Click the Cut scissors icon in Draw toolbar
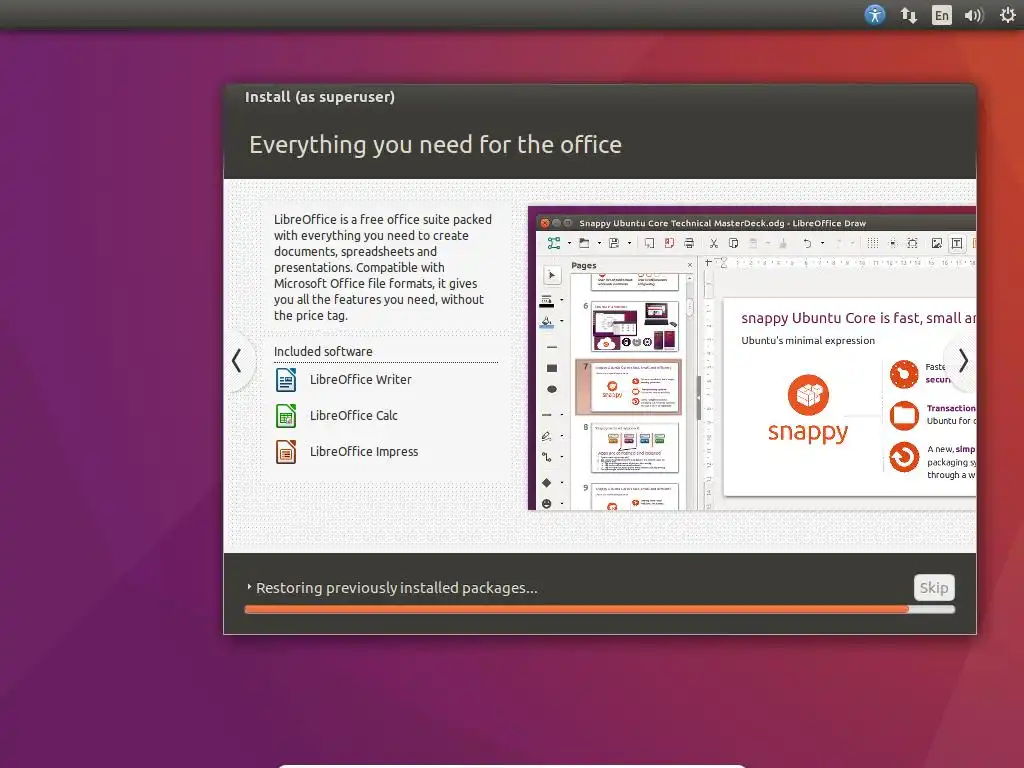Screen dimensions: 1024x768 coord(714,244)
